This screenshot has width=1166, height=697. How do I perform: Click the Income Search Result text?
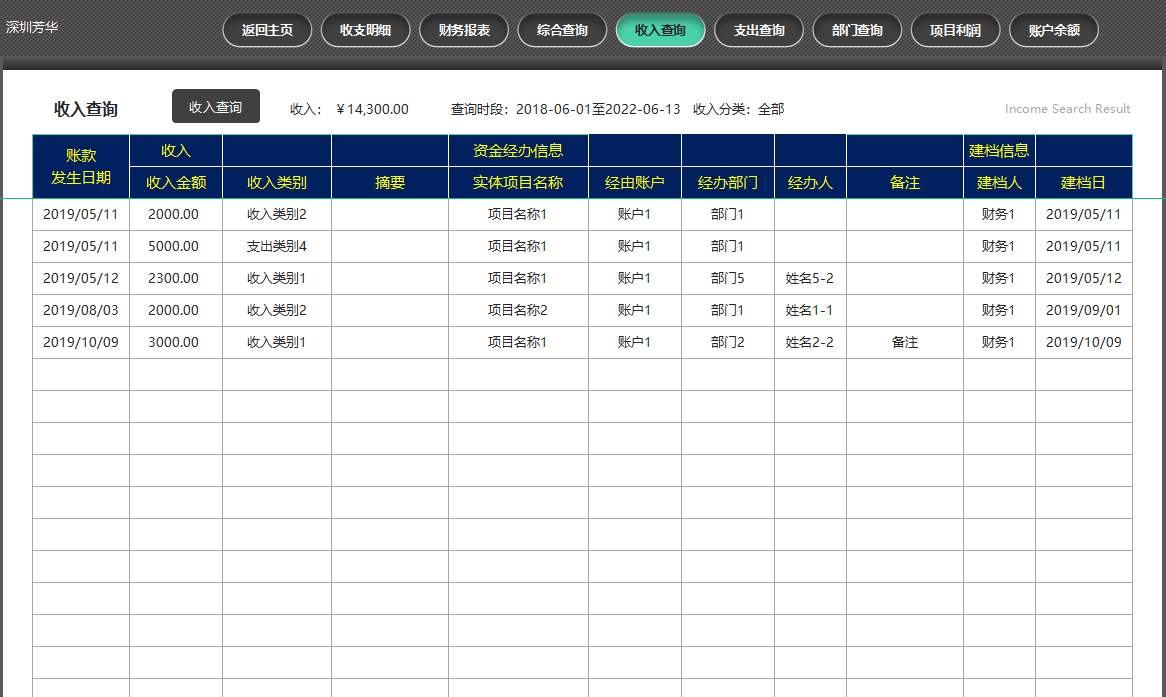pos(1067,109)
